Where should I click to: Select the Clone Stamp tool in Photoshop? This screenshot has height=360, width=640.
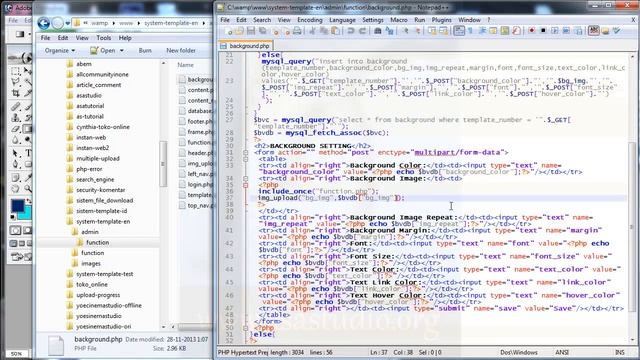click(16, 118)
